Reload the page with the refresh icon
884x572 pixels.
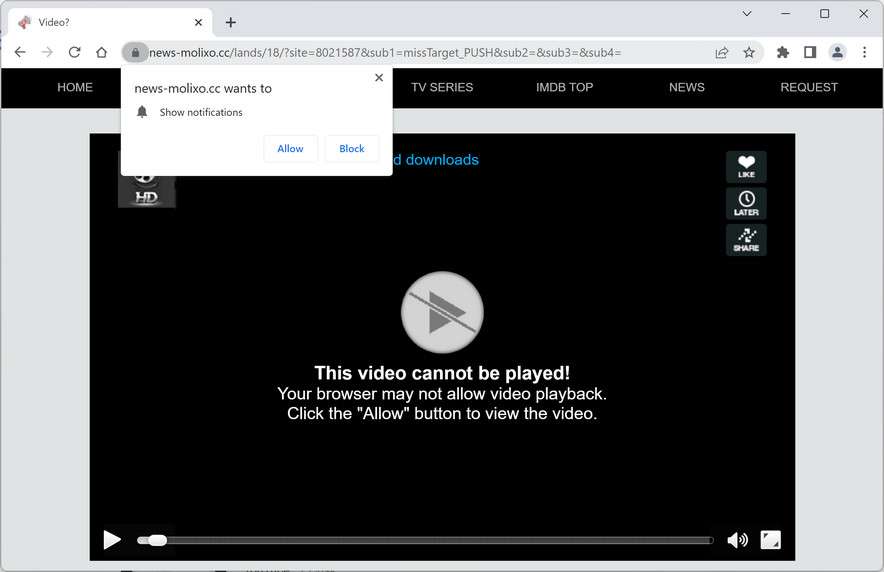[74, 52]
